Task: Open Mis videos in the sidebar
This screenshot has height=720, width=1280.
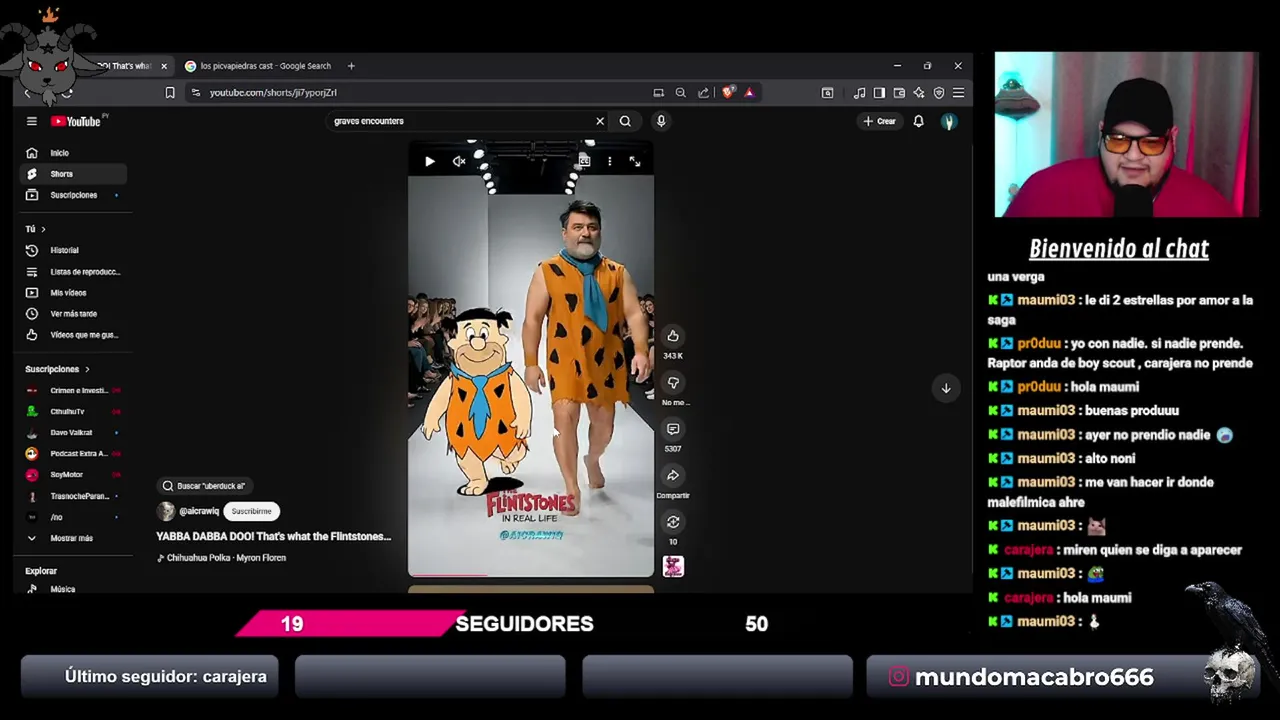Action: [x=72, y=293]
